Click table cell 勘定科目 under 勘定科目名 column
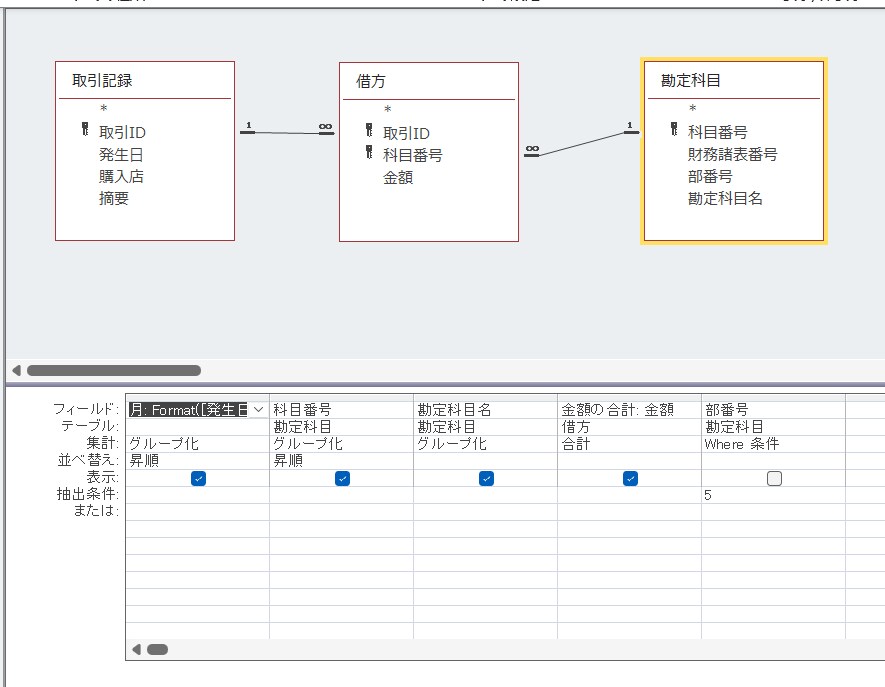The image size is (885, 687). 485,427
